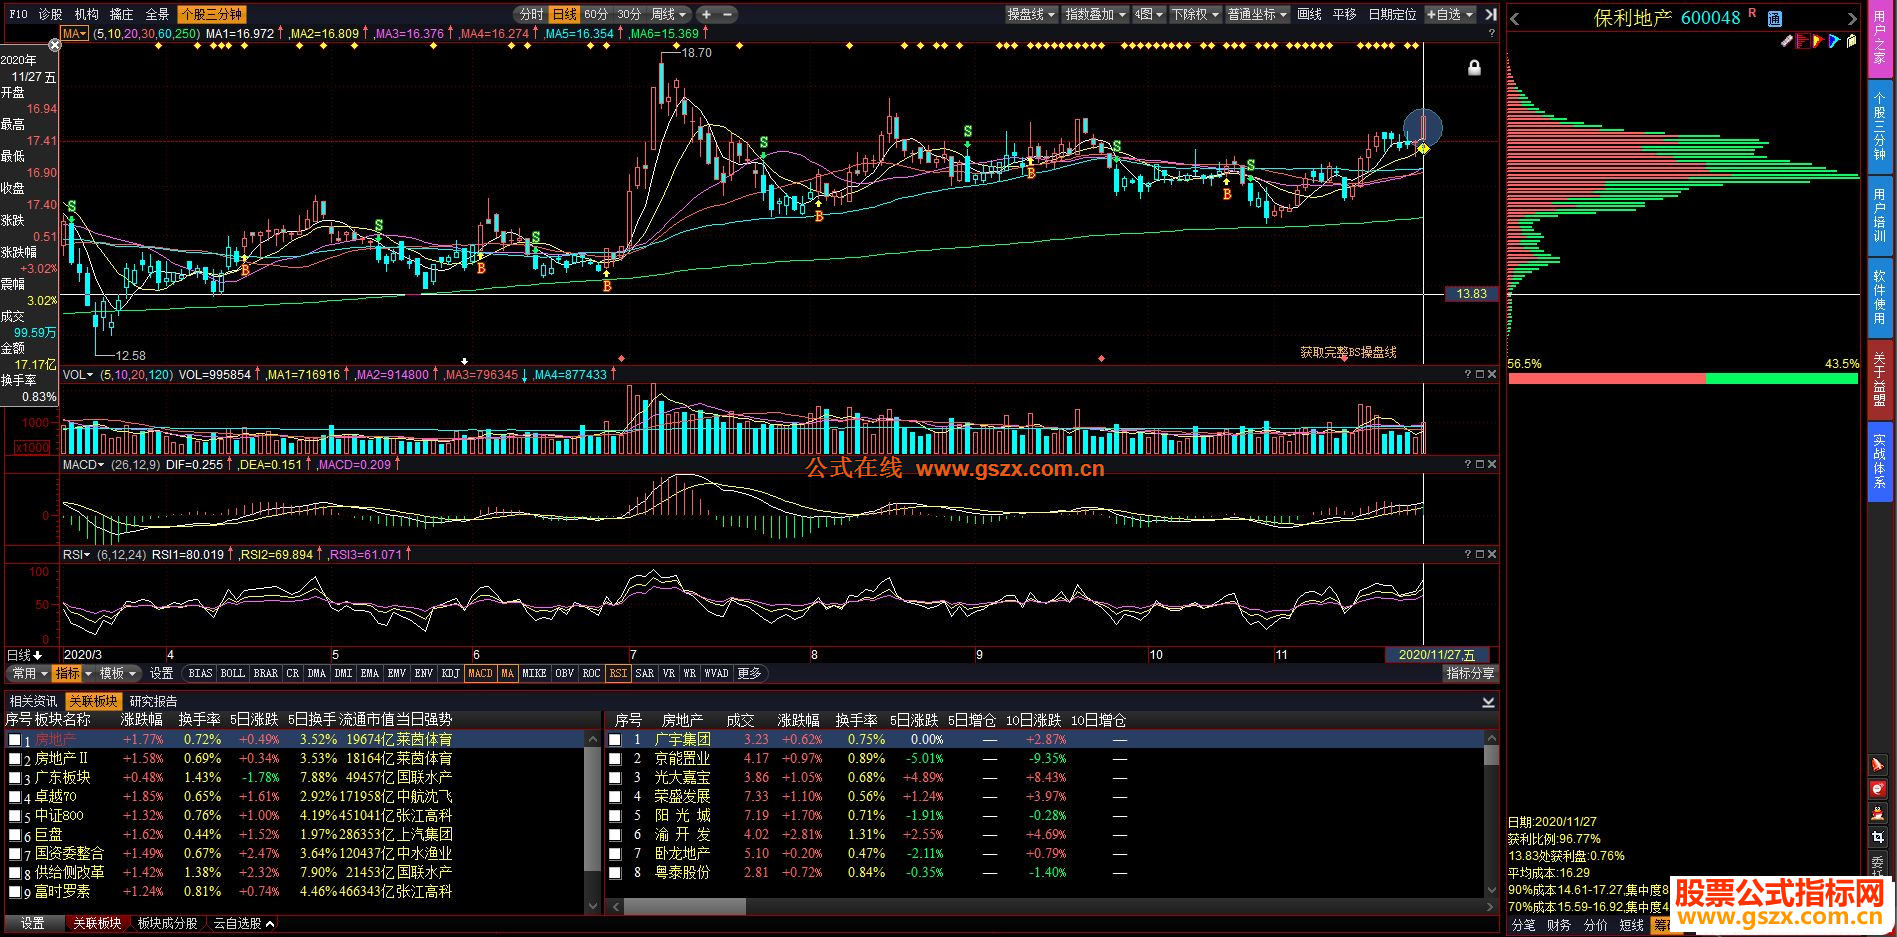1897x937 pixels.
Task: Select the red chip distribution bars icon
Action: pyautogui.click(x=1802, y=41)
